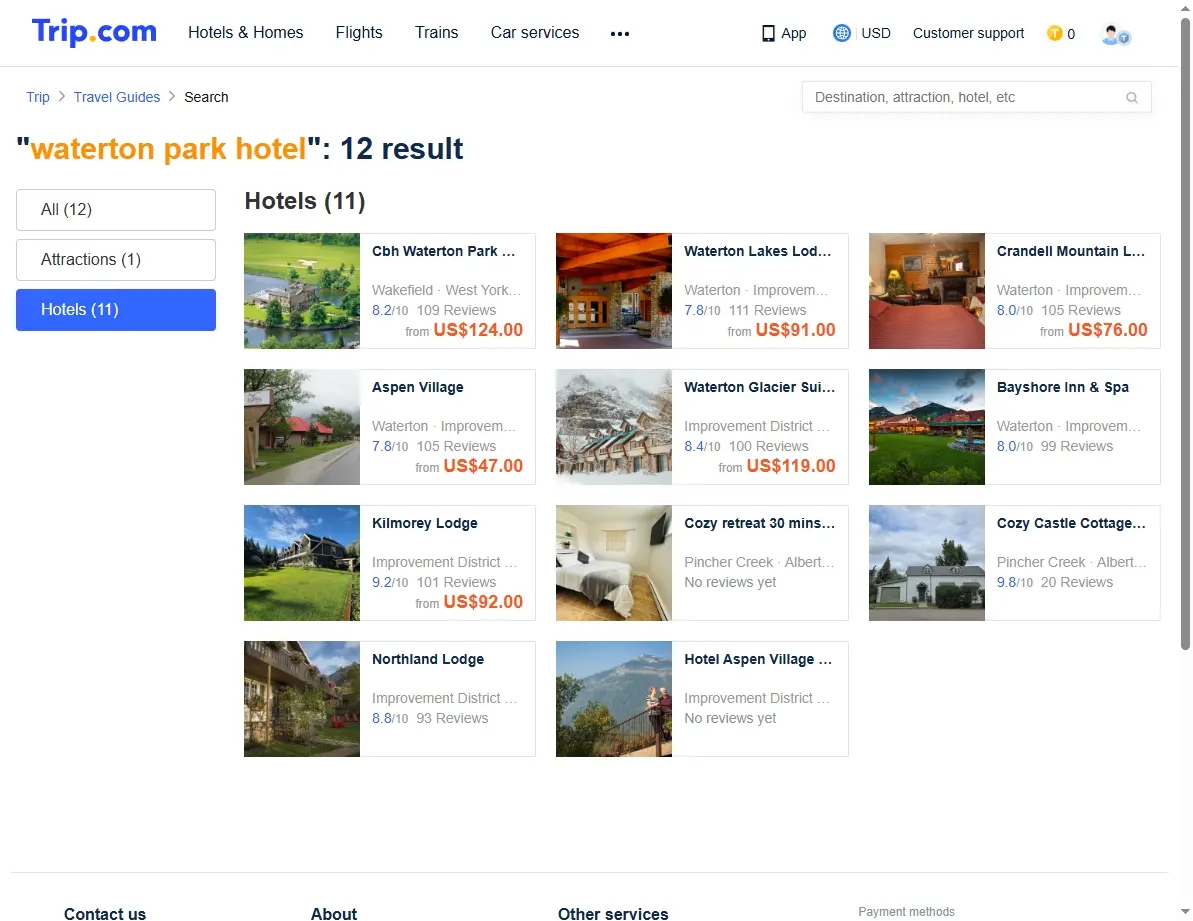Click Waterton Lakes Lodge title

coord(758,252)
